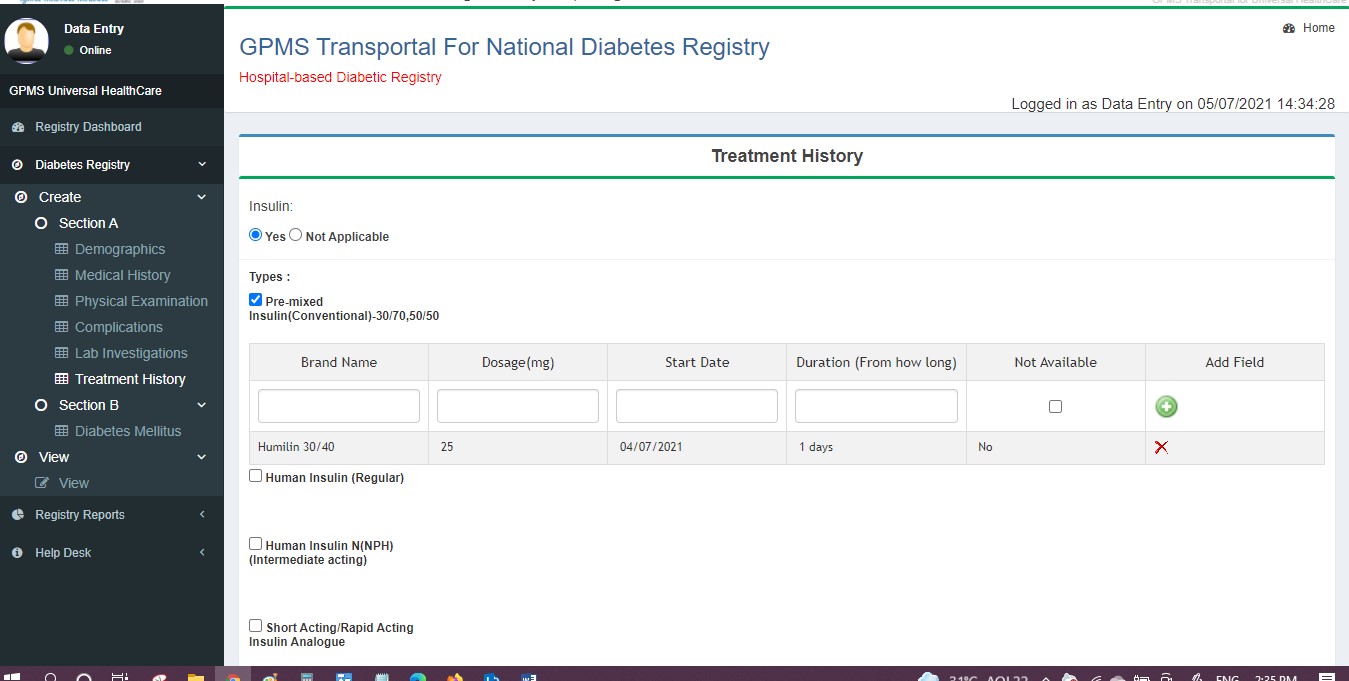This screenshot has width=1349, height=681.
Task: Open Diabetes Mellitus under Section B
Action: pyautogui.click(x=128, y=431)
